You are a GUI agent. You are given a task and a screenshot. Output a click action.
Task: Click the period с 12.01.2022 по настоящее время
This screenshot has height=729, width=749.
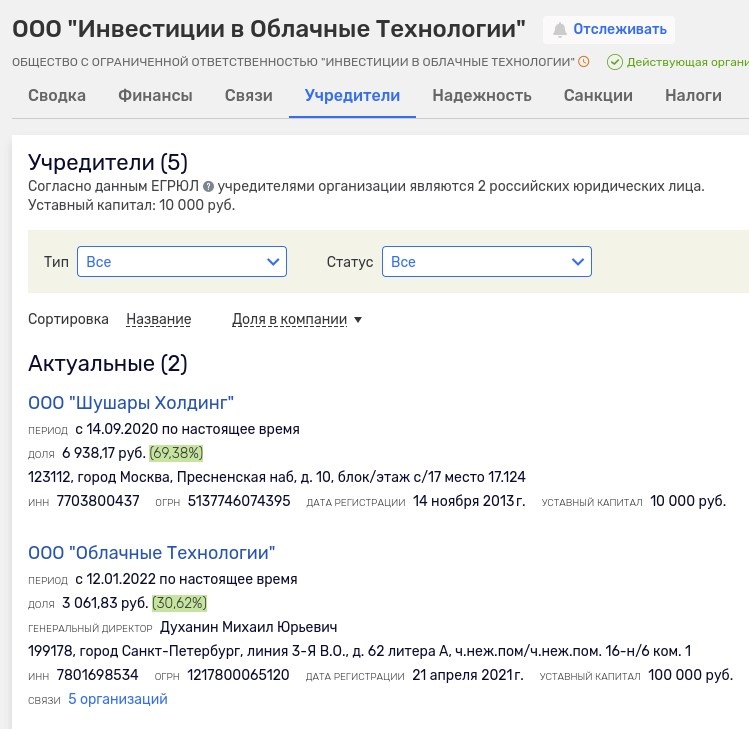(186, 579)
